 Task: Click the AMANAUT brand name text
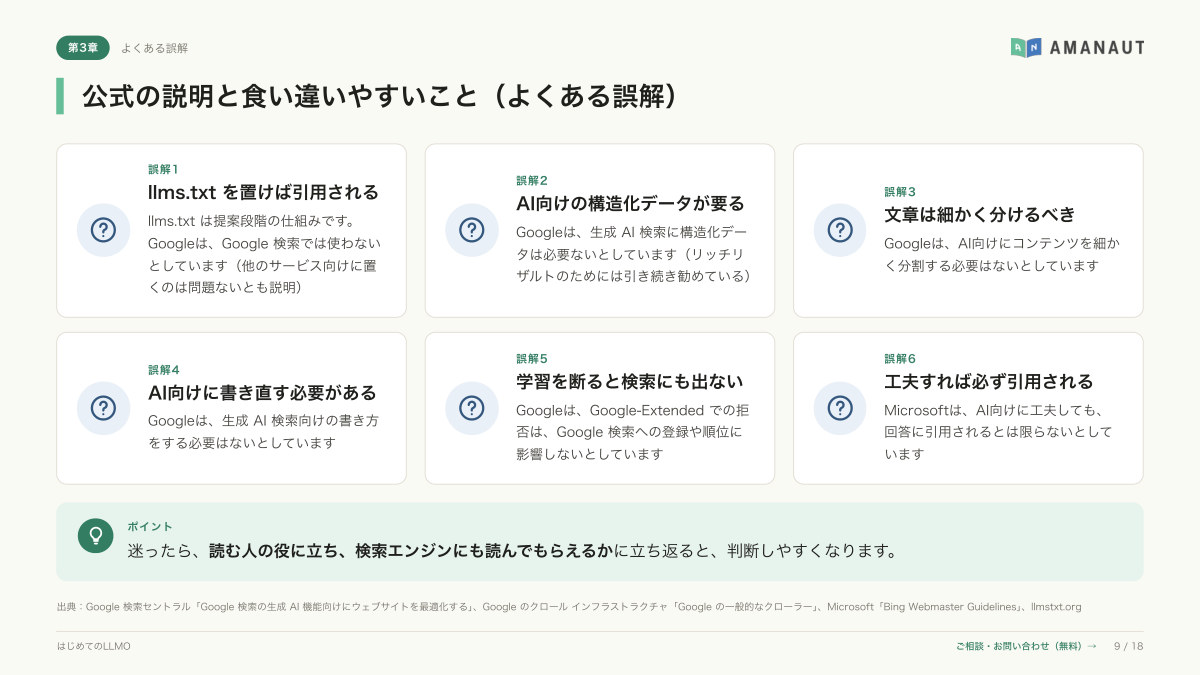click(1098, 47)
